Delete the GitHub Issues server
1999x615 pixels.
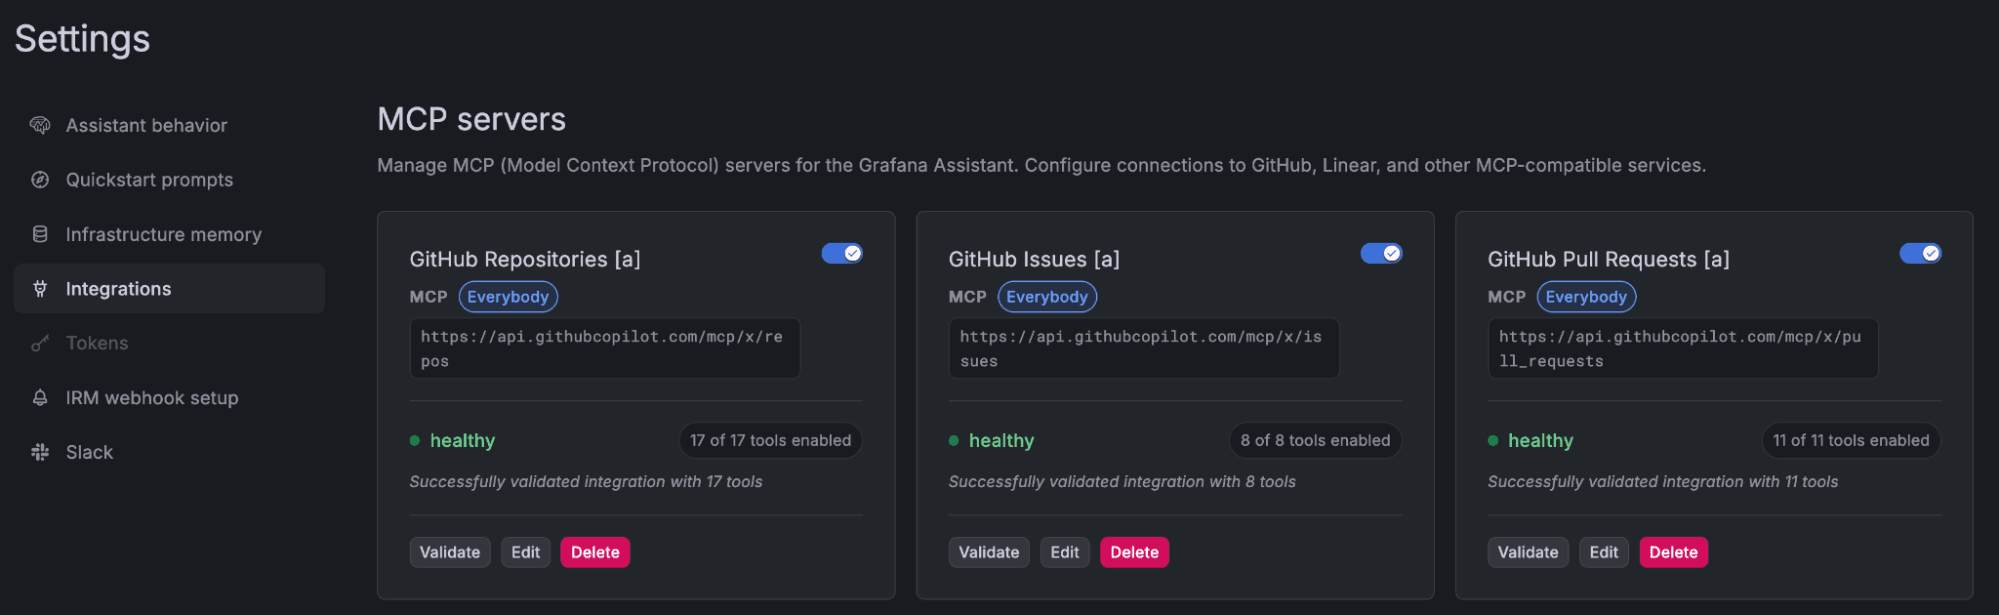[x=1134, y=552]
